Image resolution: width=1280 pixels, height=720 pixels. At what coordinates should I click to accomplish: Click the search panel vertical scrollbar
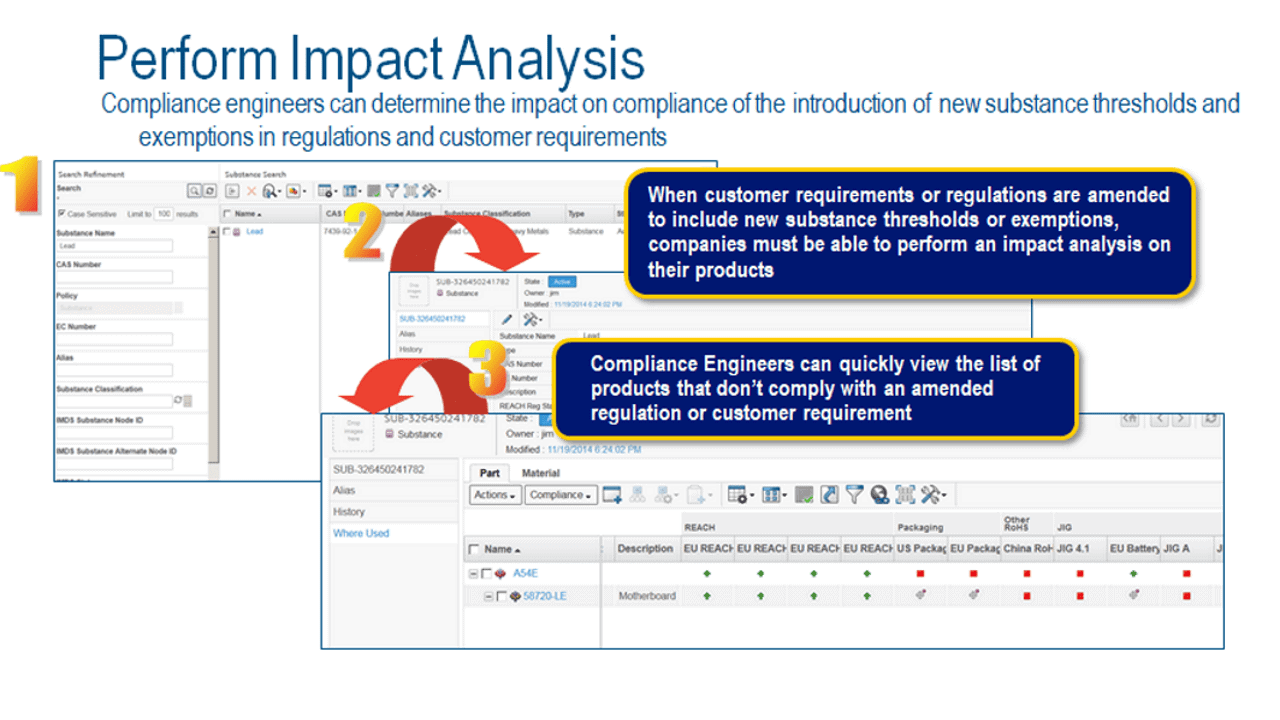tap(213, 345)
